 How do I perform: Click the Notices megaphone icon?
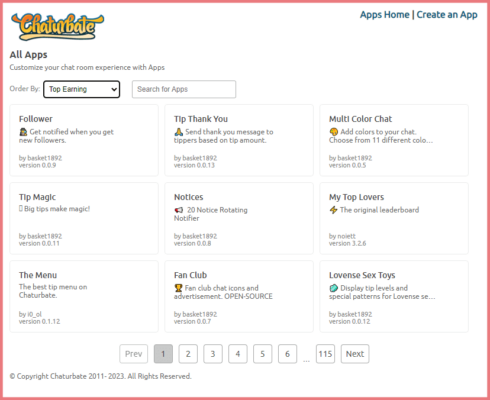pyautogui.click(x=179, y=210)
